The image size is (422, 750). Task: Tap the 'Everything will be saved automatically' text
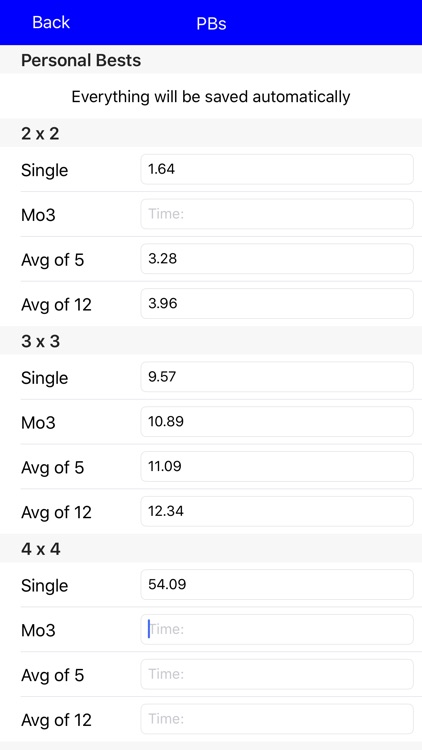coord(211,97)
